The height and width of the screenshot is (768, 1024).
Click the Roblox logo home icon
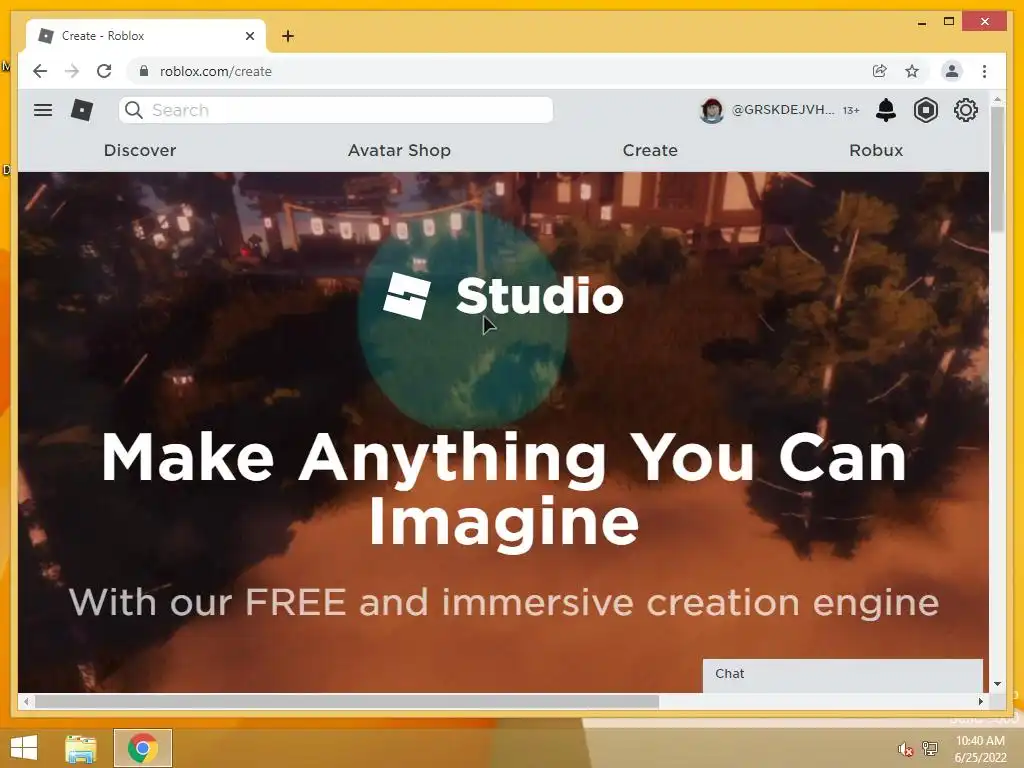pyautogui.click(x=82, y=110)
